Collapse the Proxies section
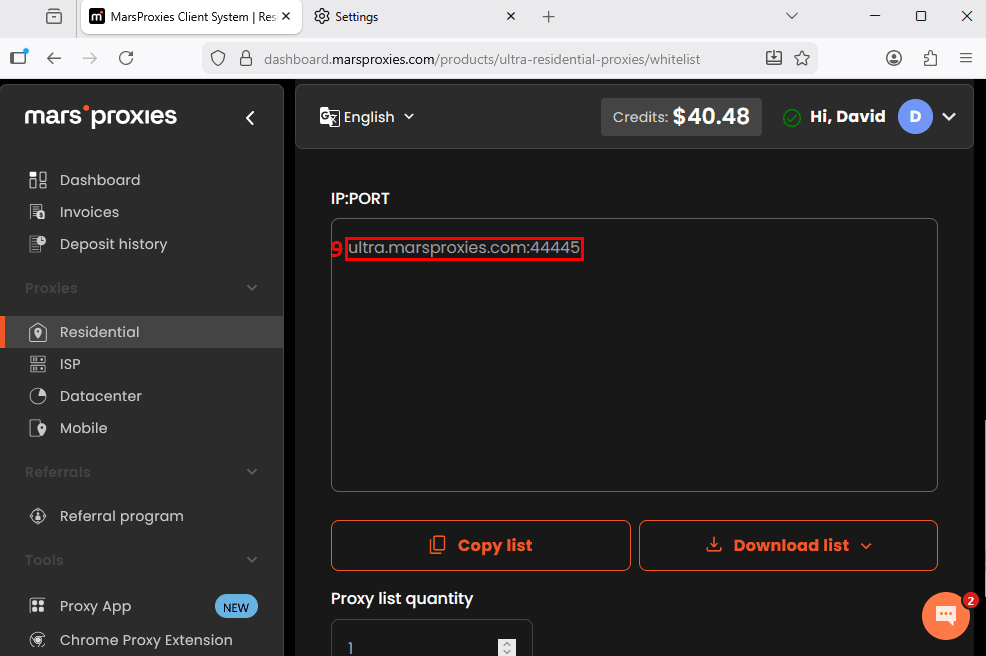 (x=252, y=288)
